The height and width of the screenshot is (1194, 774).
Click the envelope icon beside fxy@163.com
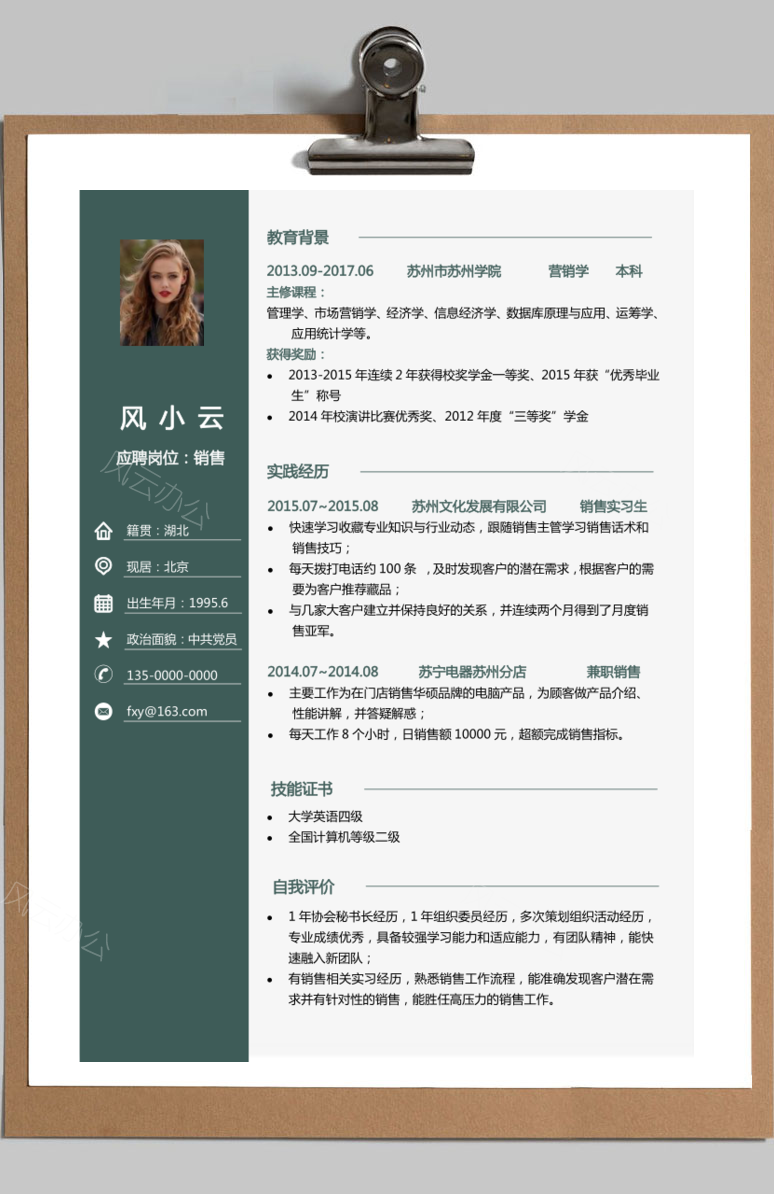click(x=104, y=711)
